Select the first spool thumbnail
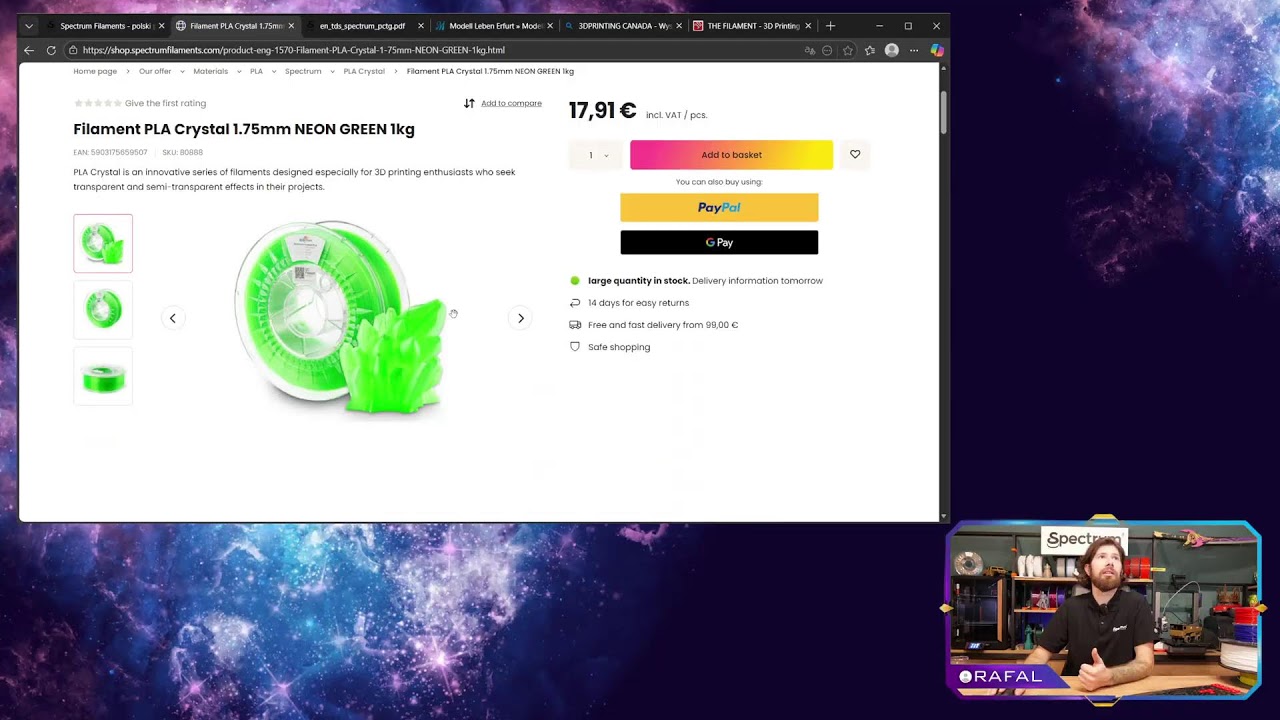The height and width of the screenshot is (720, 1280). 103,243
